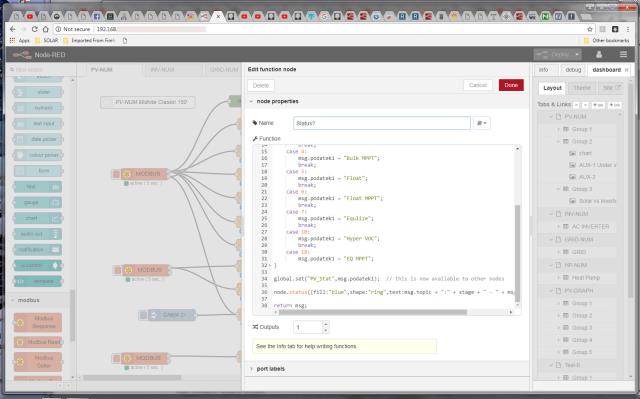Close the dashboard sidebar tab icon

(x=627, y=70)
